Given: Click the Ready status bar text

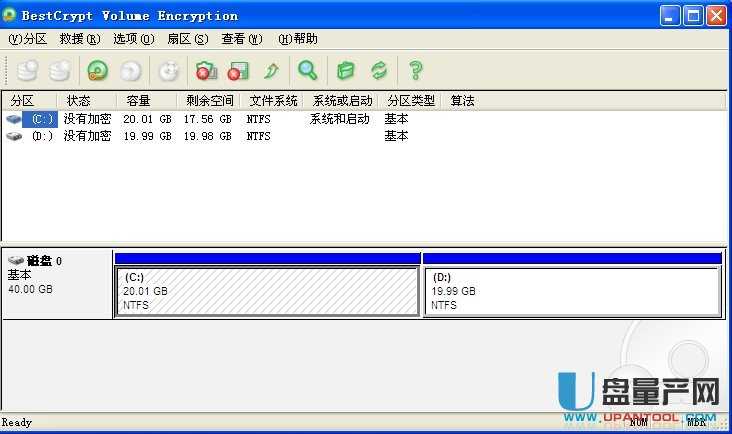Looking at the screenshot, I should tap(17, 422).
